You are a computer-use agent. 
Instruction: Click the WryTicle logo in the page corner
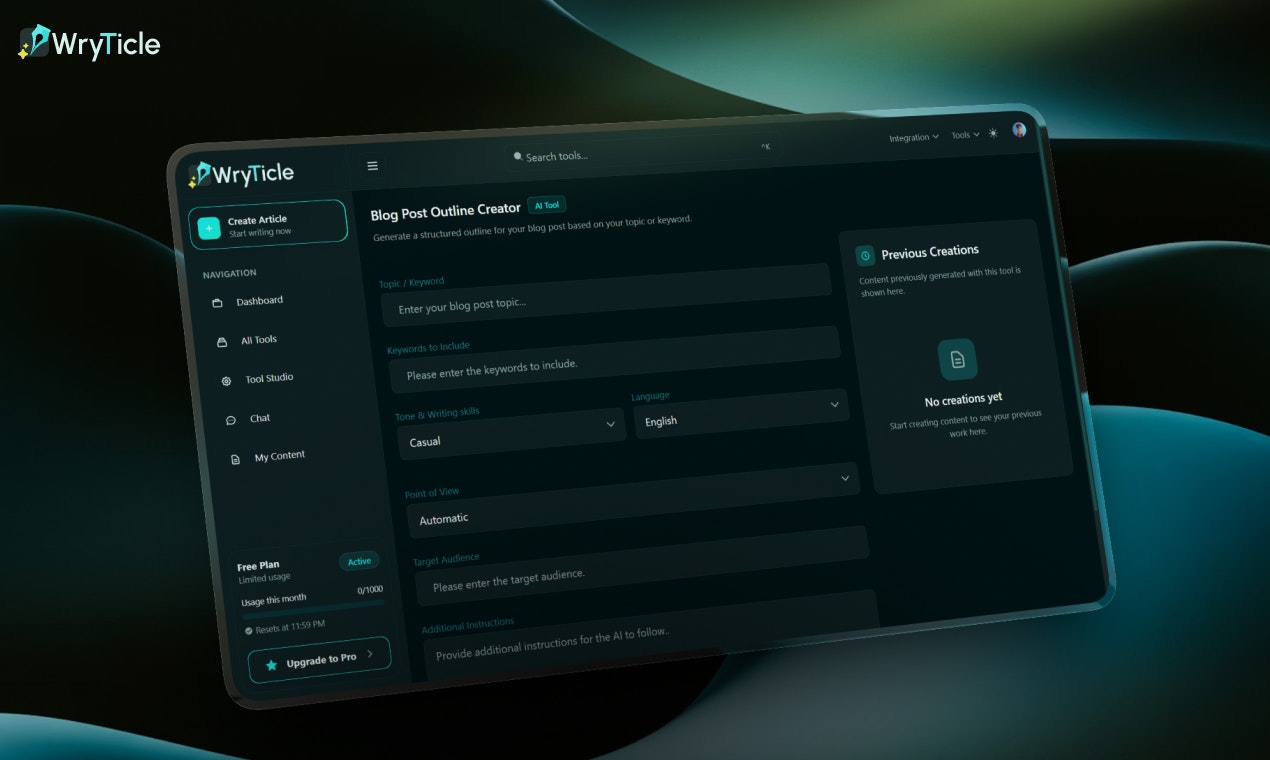pos(89,42)
